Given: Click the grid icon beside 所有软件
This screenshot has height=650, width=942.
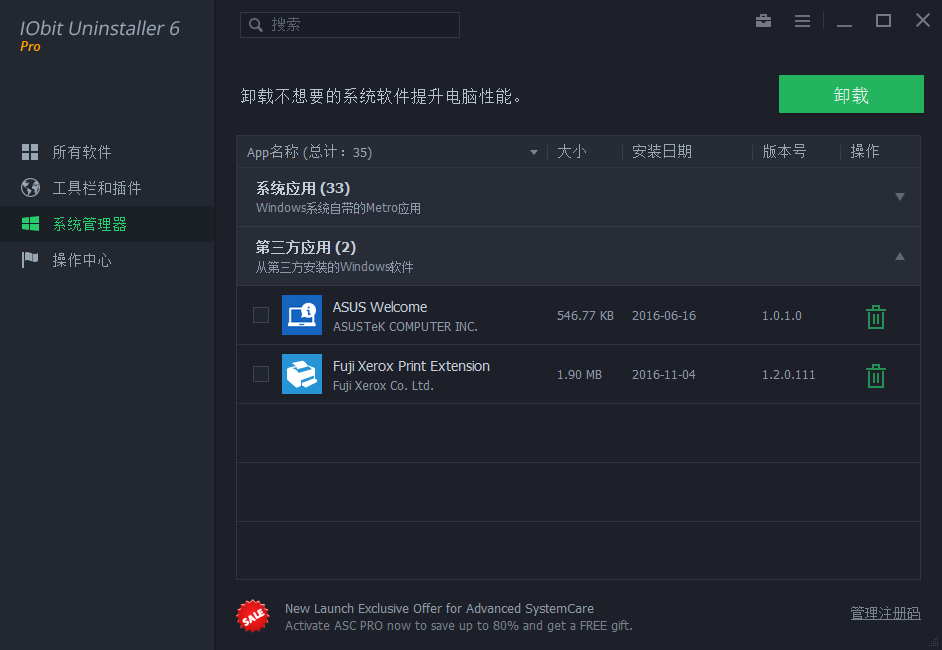Looking at the screenshot, I should click(x=30, y=152).
